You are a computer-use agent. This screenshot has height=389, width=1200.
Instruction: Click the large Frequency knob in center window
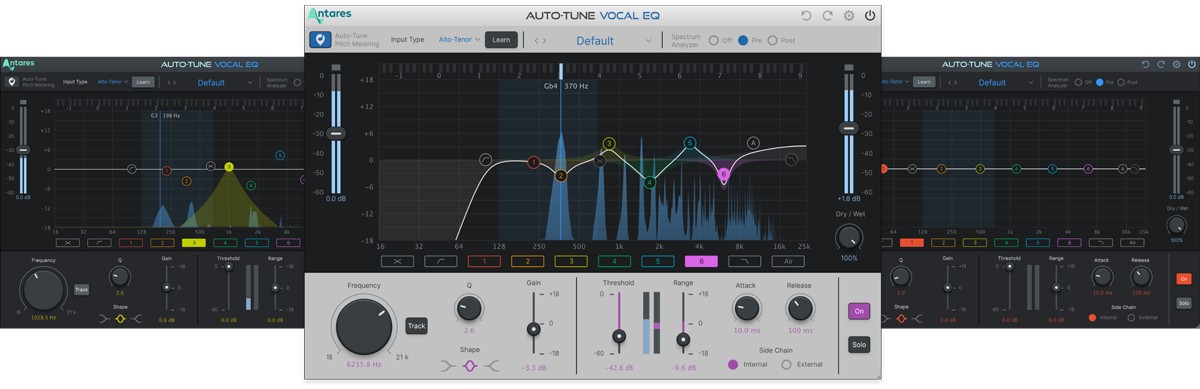tap(365, 326)
